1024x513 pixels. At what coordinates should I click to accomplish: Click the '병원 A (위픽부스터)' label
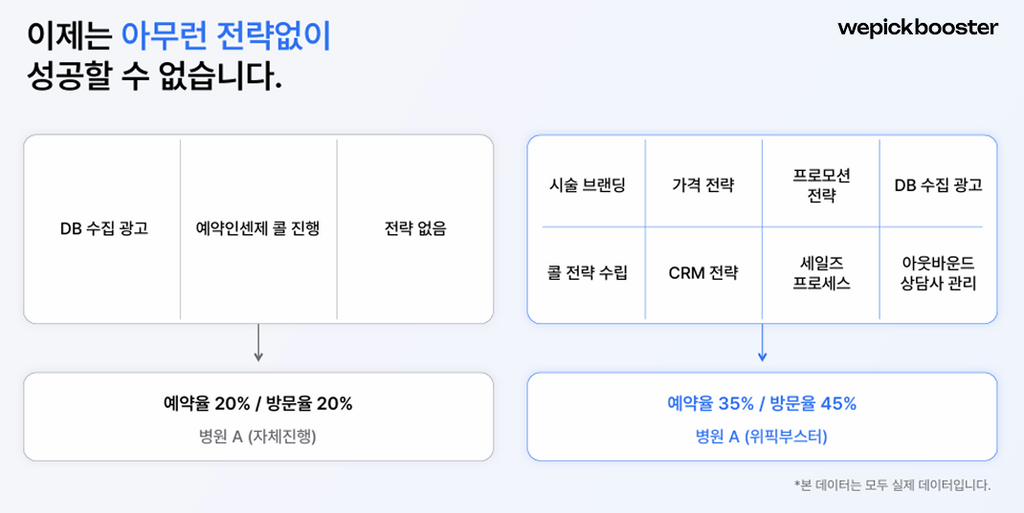[761, 436]
